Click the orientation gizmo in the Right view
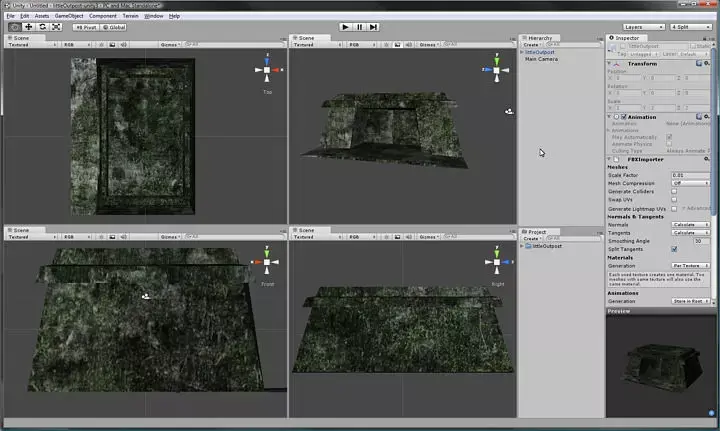The width and height of the screenshot is (720, 431). (x=497, y=262)
